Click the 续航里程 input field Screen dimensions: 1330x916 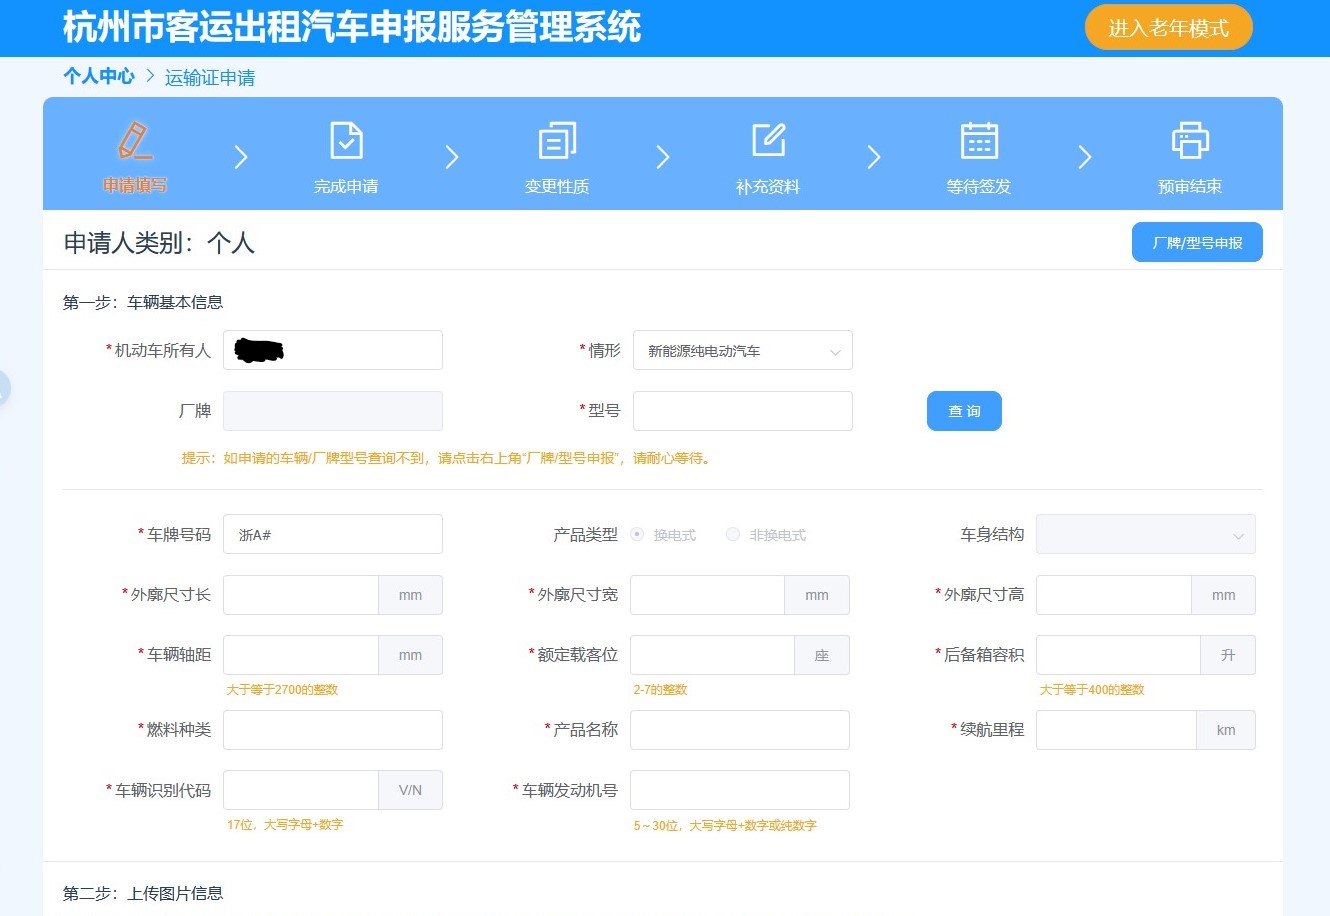[1116, 730]
